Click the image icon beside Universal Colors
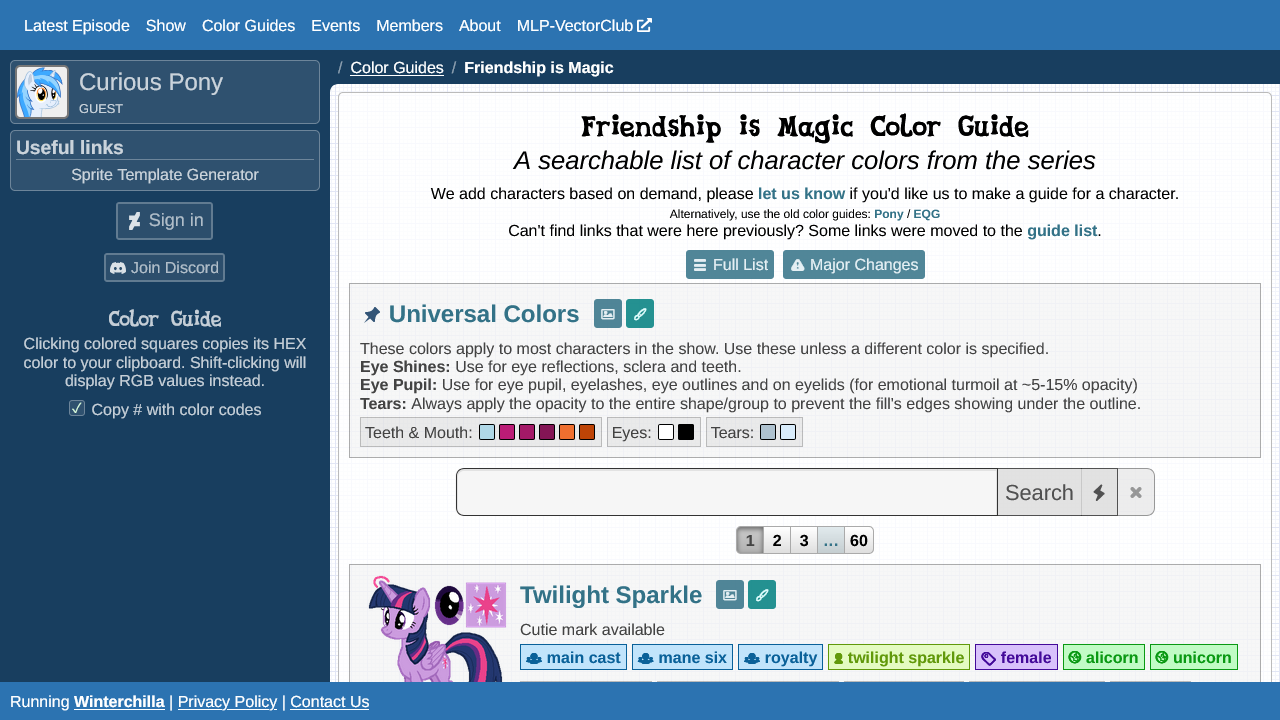 tap(607, 314)
